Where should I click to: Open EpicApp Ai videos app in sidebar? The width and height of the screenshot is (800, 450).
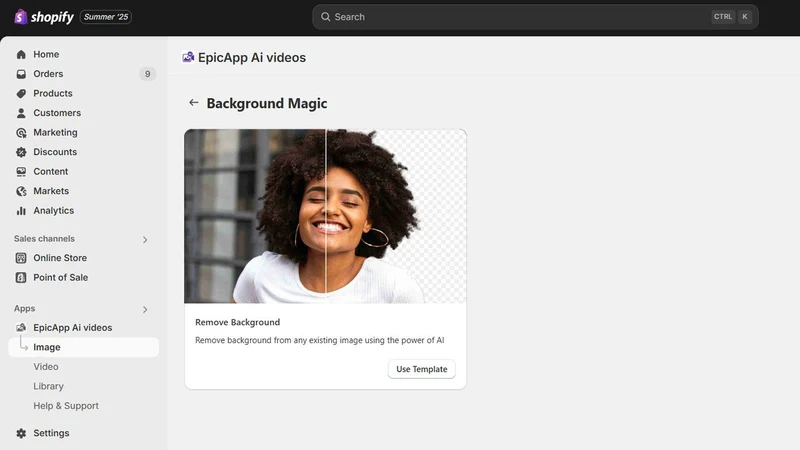click(73, 328)
